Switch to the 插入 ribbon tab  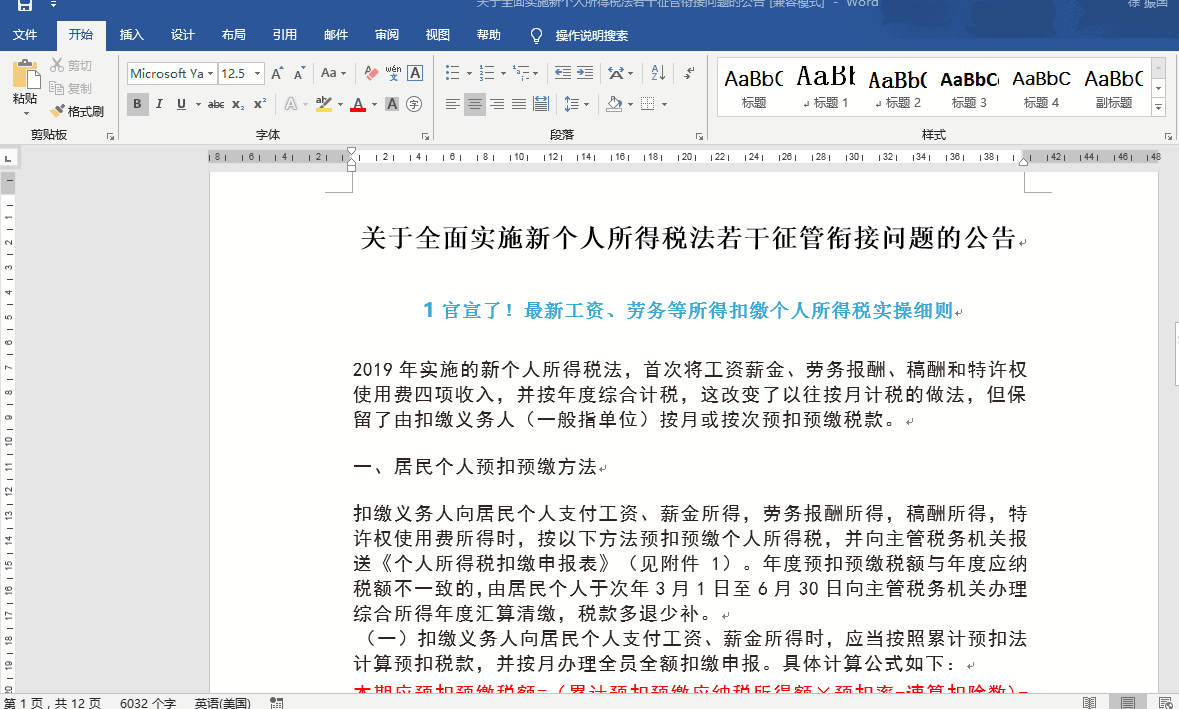coord(131,33)
